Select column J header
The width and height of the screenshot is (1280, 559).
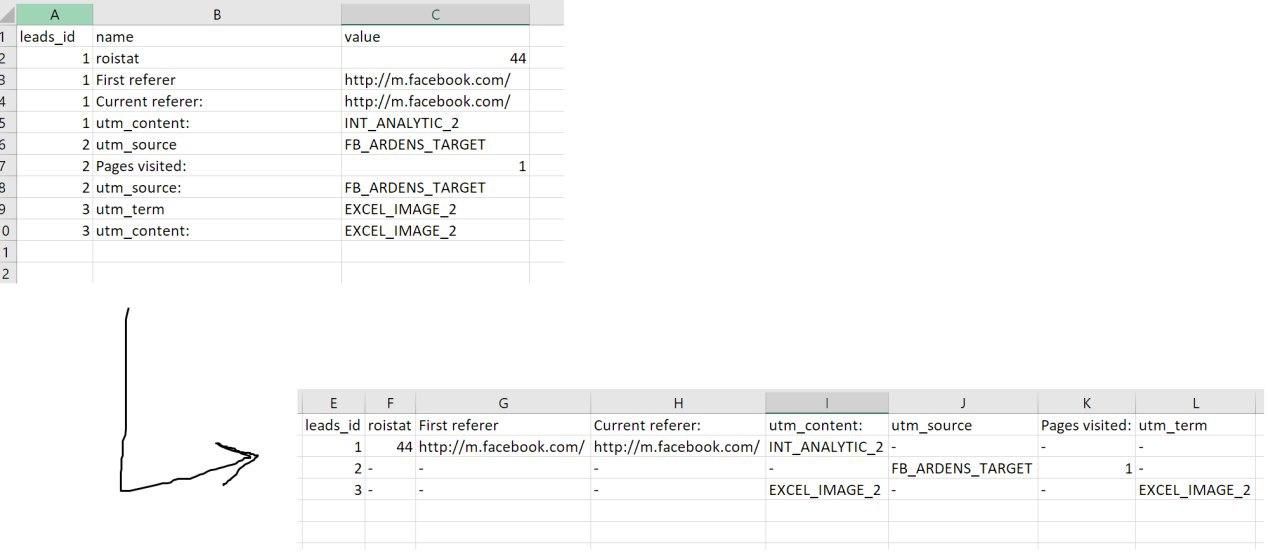click(x=963, y=402)
